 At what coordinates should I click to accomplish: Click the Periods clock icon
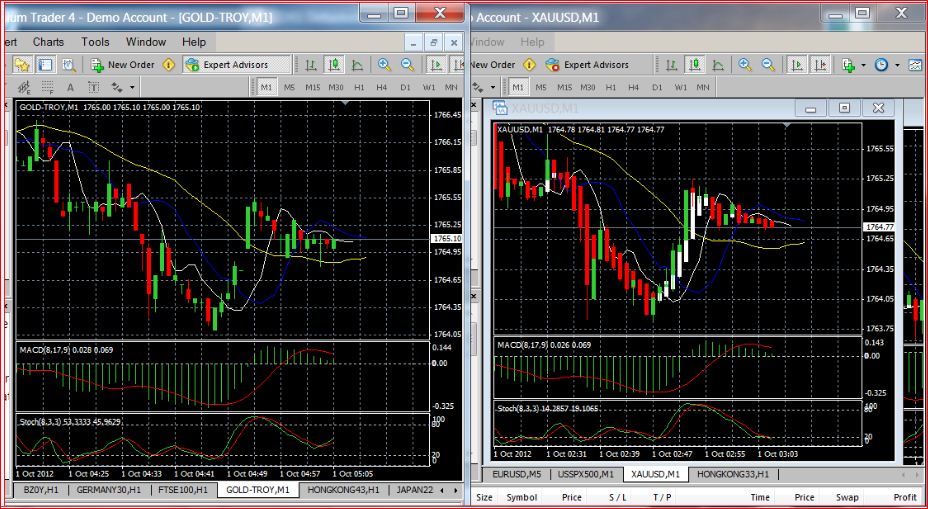point(882,65)
